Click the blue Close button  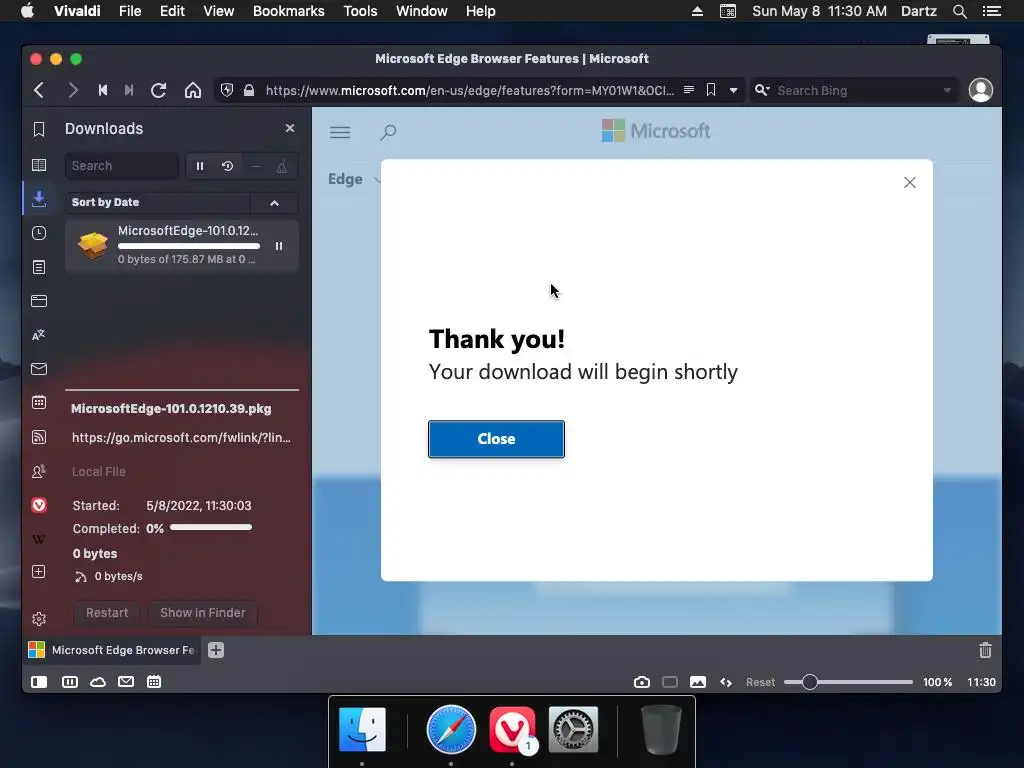pos(496,439)
